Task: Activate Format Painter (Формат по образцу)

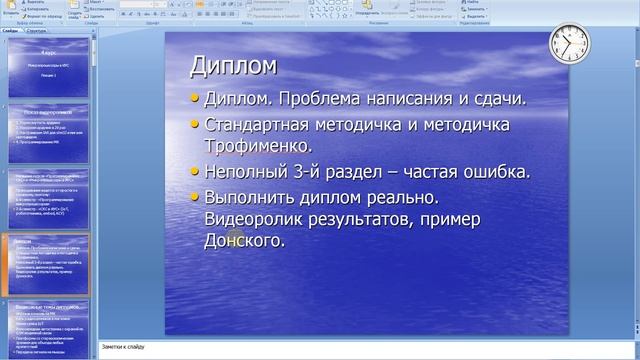Action: 42,16
